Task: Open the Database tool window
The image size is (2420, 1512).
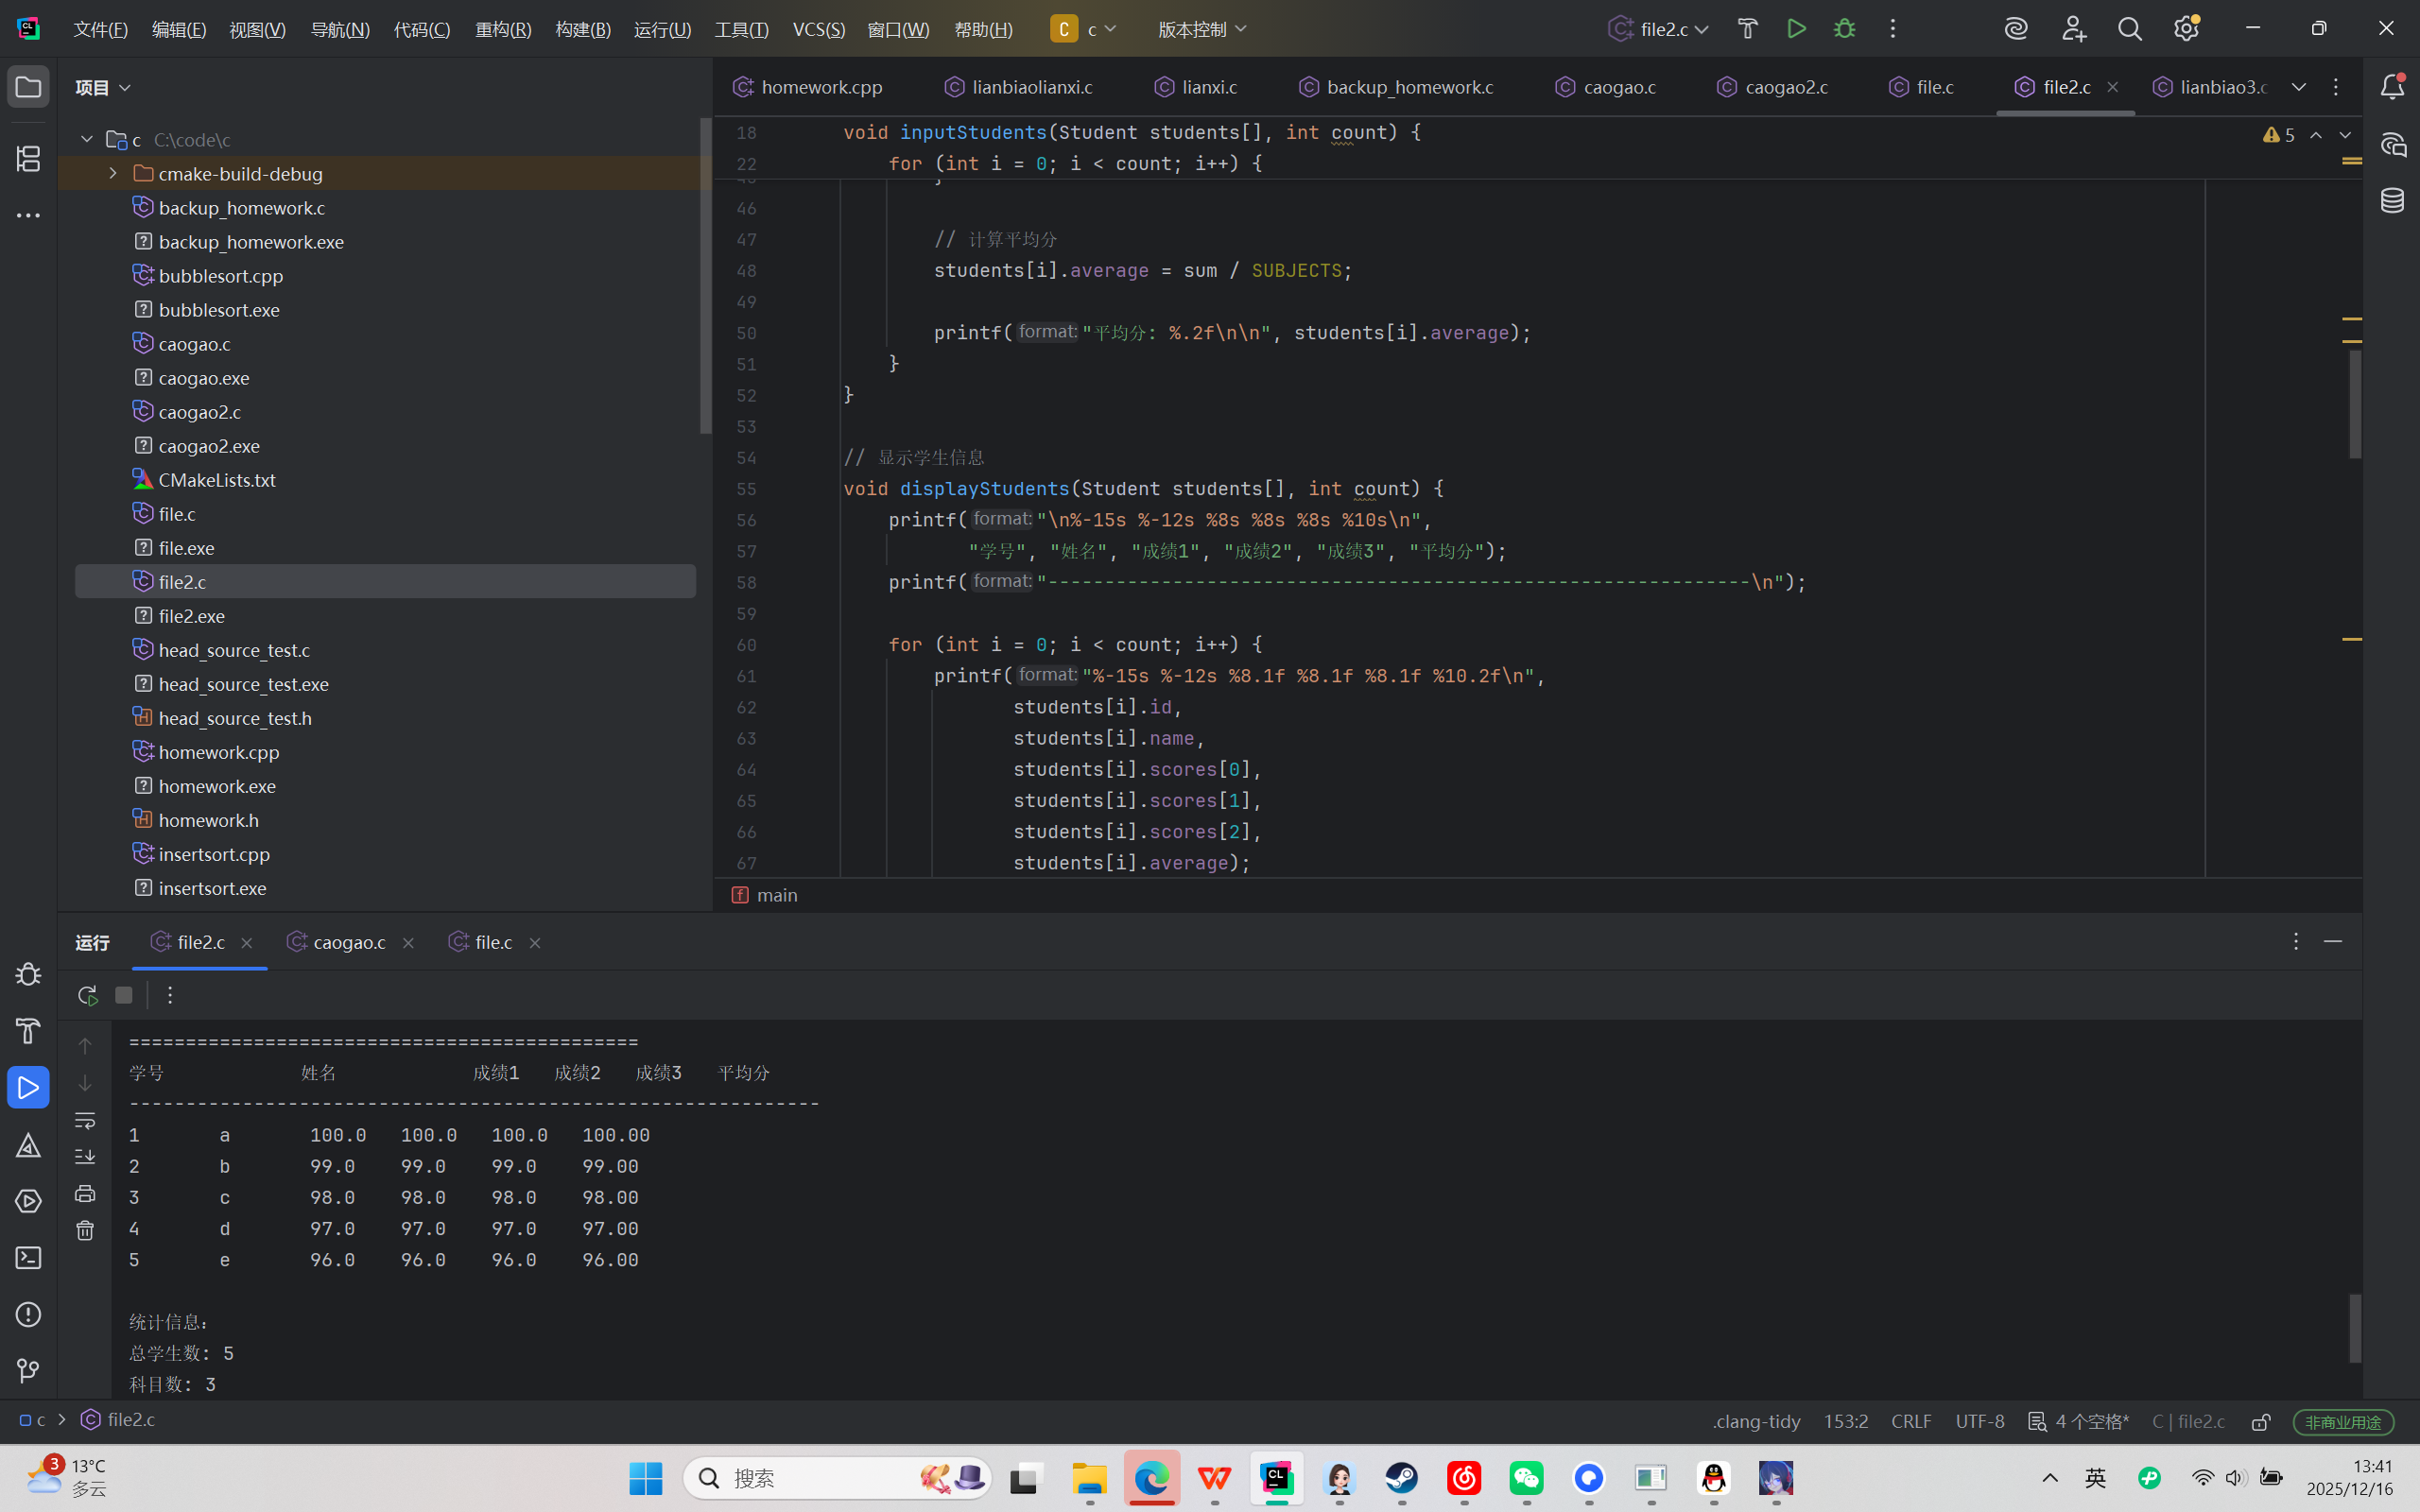Action: pyautogui.click(x=2392, y=200)
